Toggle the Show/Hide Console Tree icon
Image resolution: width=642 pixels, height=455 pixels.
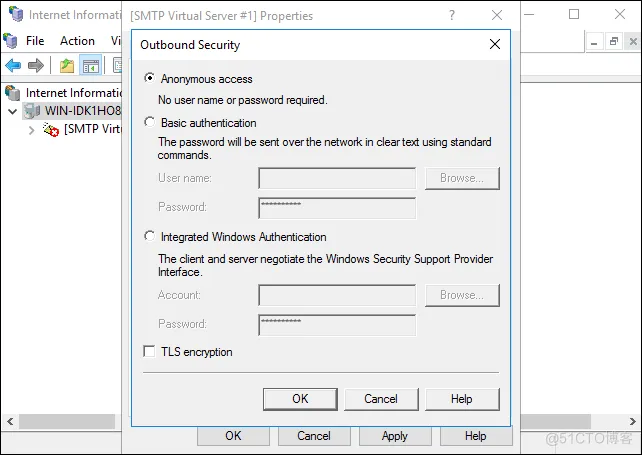(x=91, y=66)
